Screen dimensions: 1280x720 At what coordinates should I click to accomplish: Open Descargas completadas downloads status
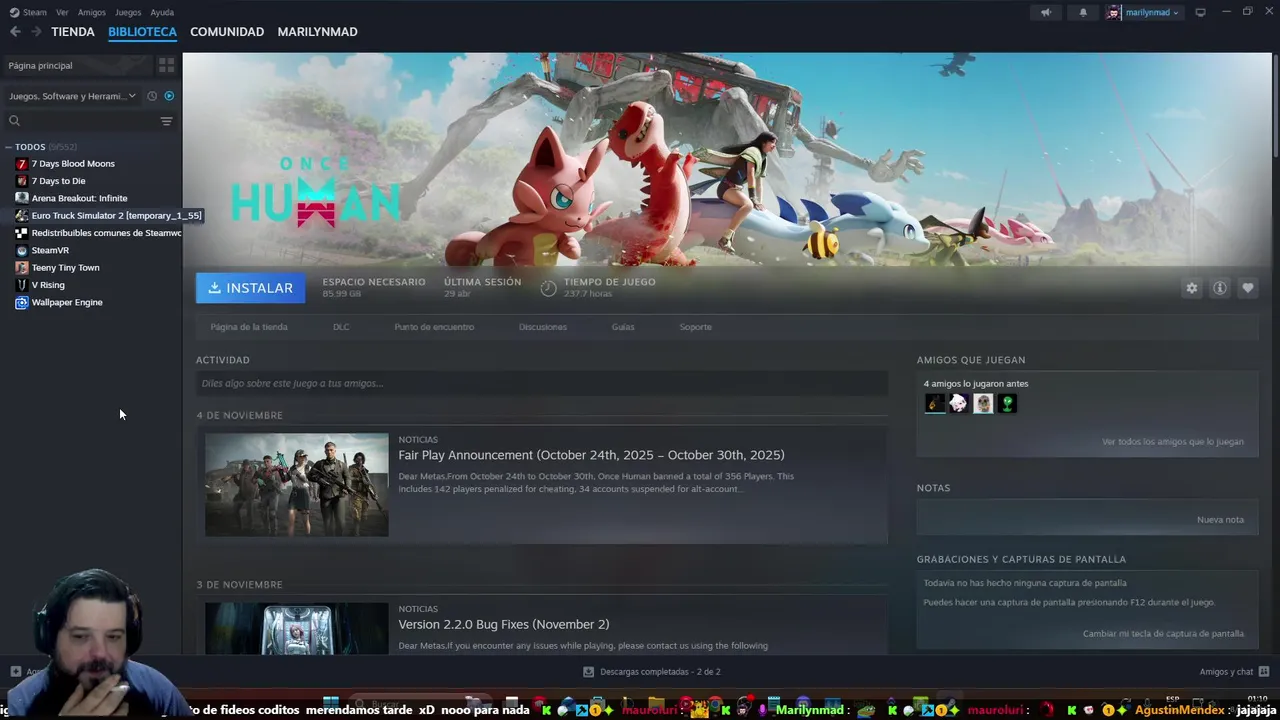coord(651,672)
